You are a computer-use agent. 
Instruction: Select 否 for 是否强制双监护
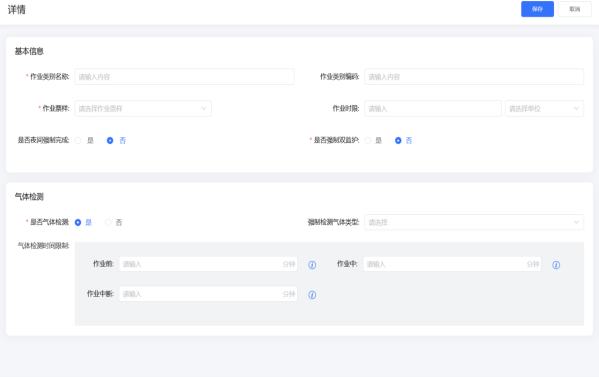[398, 141]
